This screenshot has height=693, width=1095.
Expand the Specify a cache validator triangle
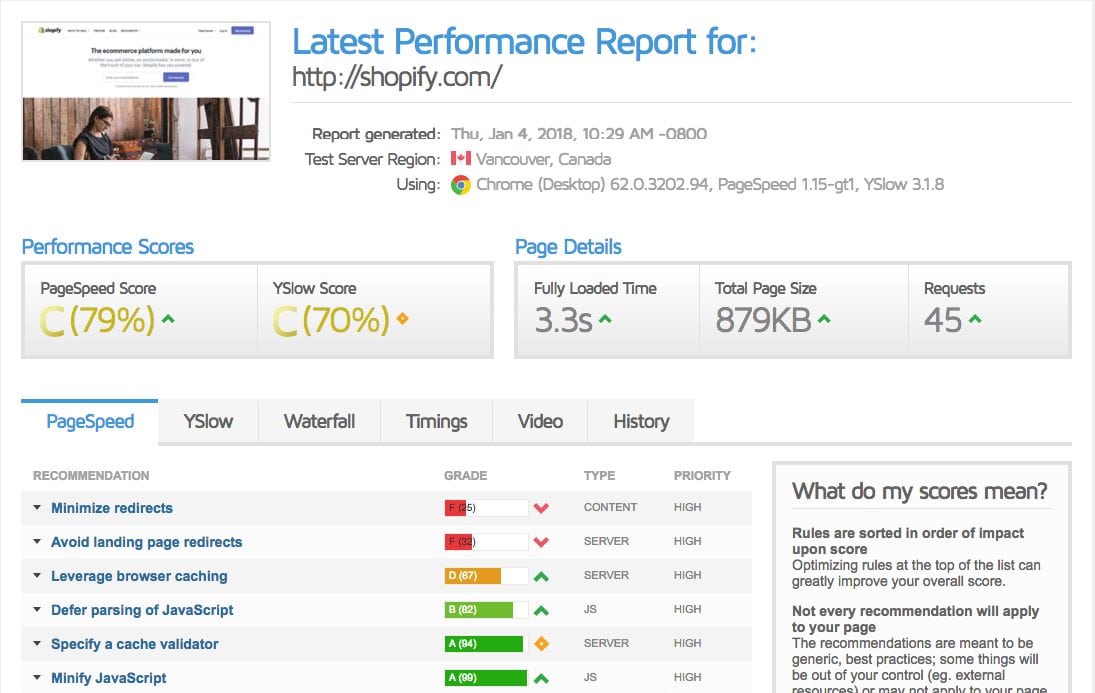point(37,643)
